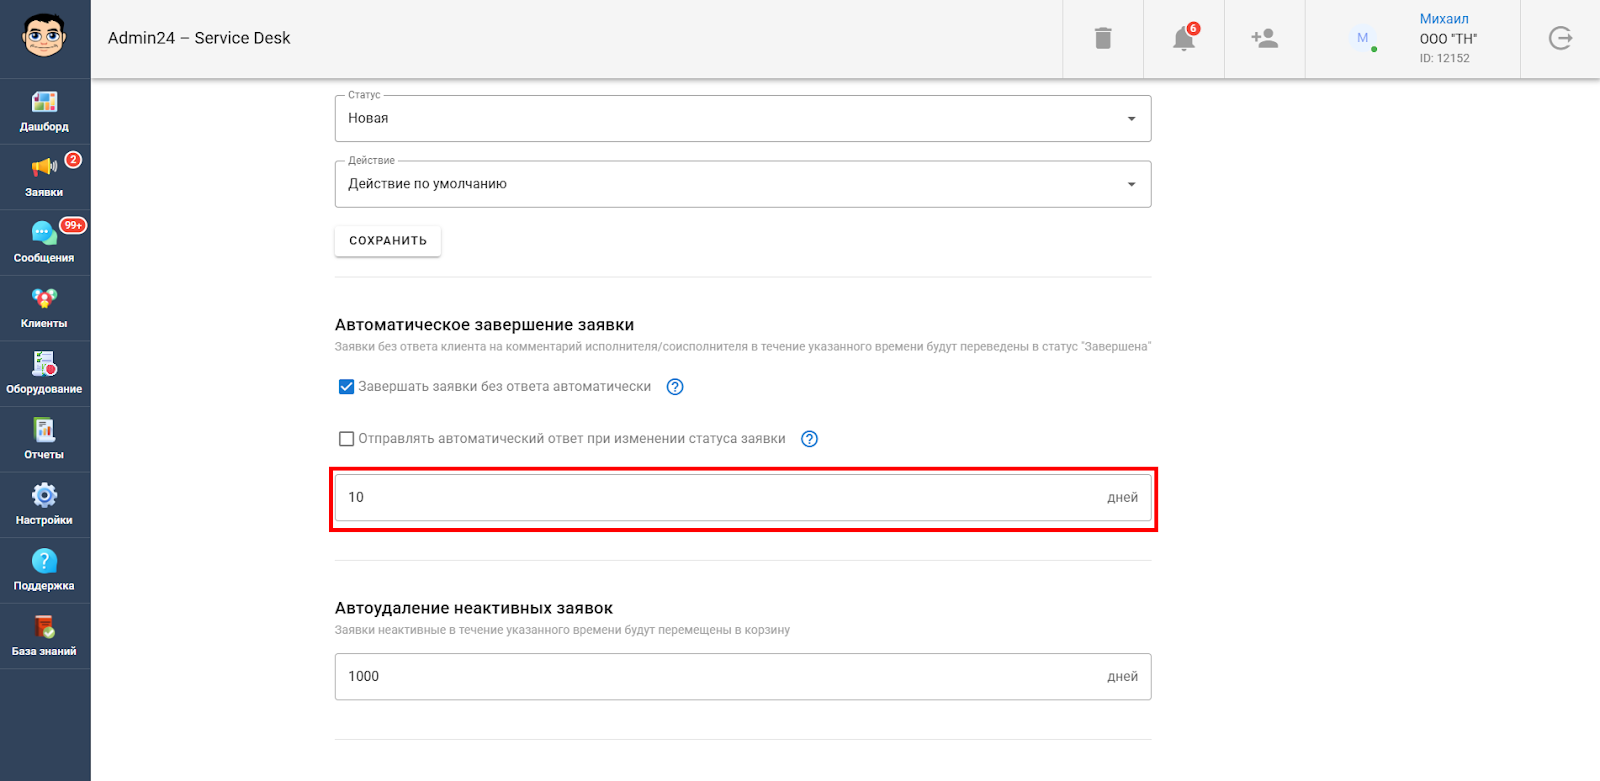This screenshot has width=1600, height=781.
Task: Click the Admin24 mascot logo
Action: coord(44,37)
